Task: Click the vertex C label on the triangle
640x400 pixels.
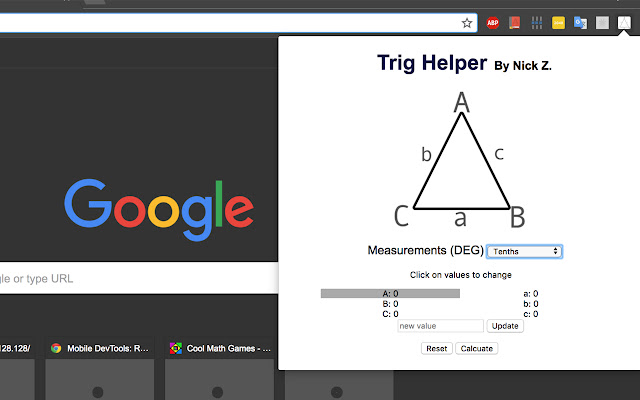Action: tap(401, 216)
